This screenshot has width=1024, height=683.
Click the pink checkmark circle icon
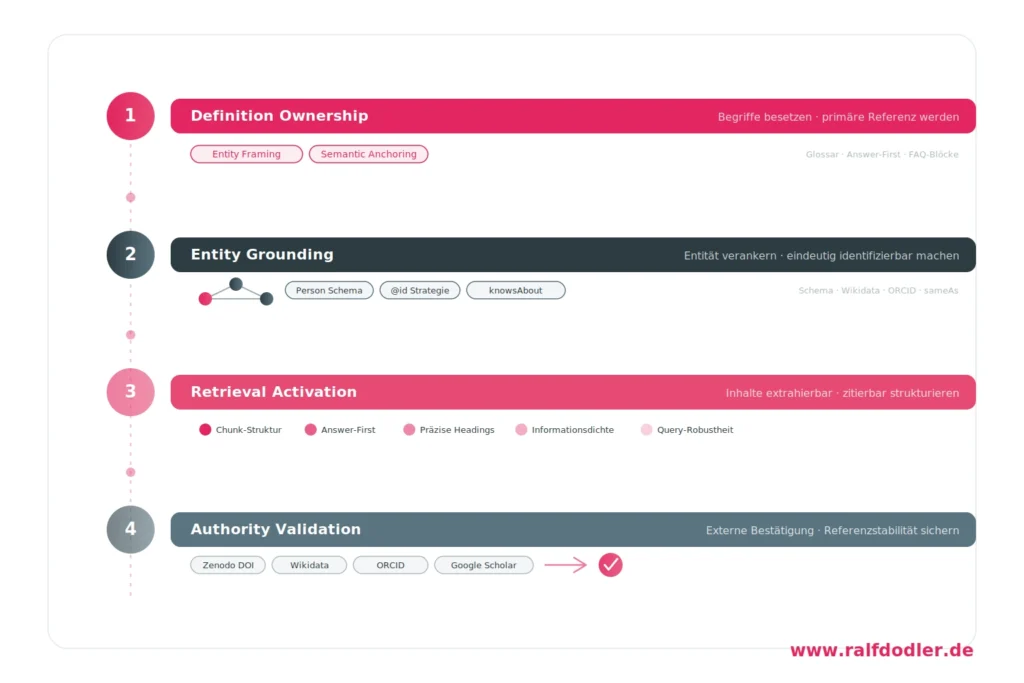tap(610, 565)
